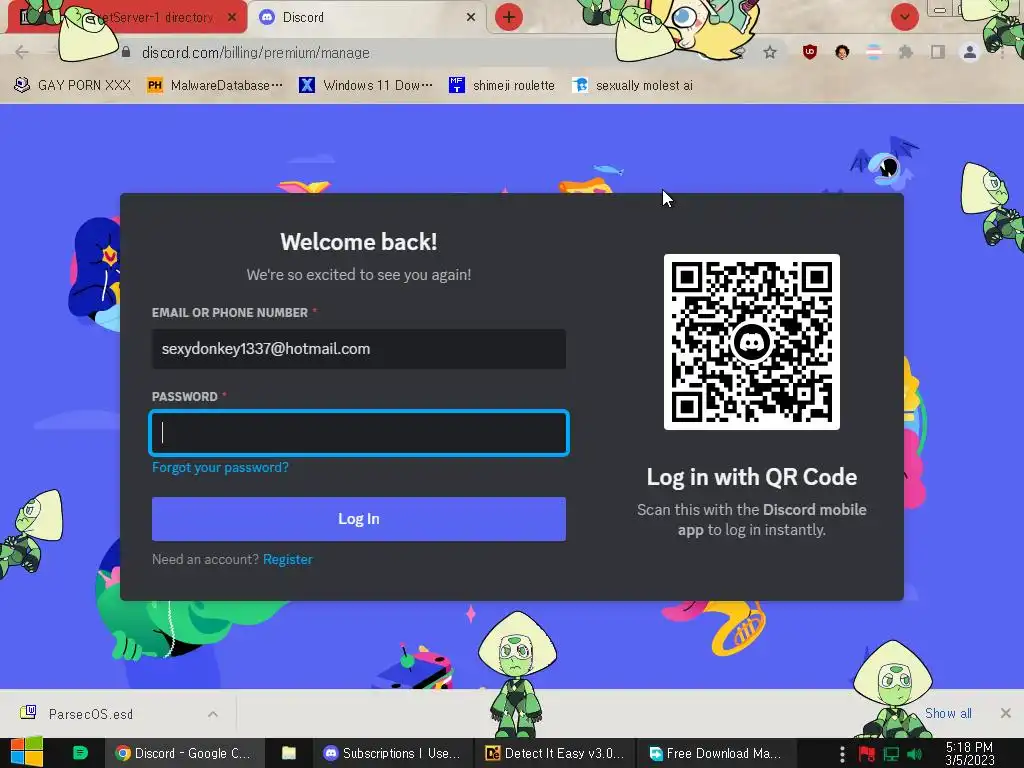Switch to Discord - Google Chrome taskbar item
Screen dimensions: 1024x768
pos(184,753)
